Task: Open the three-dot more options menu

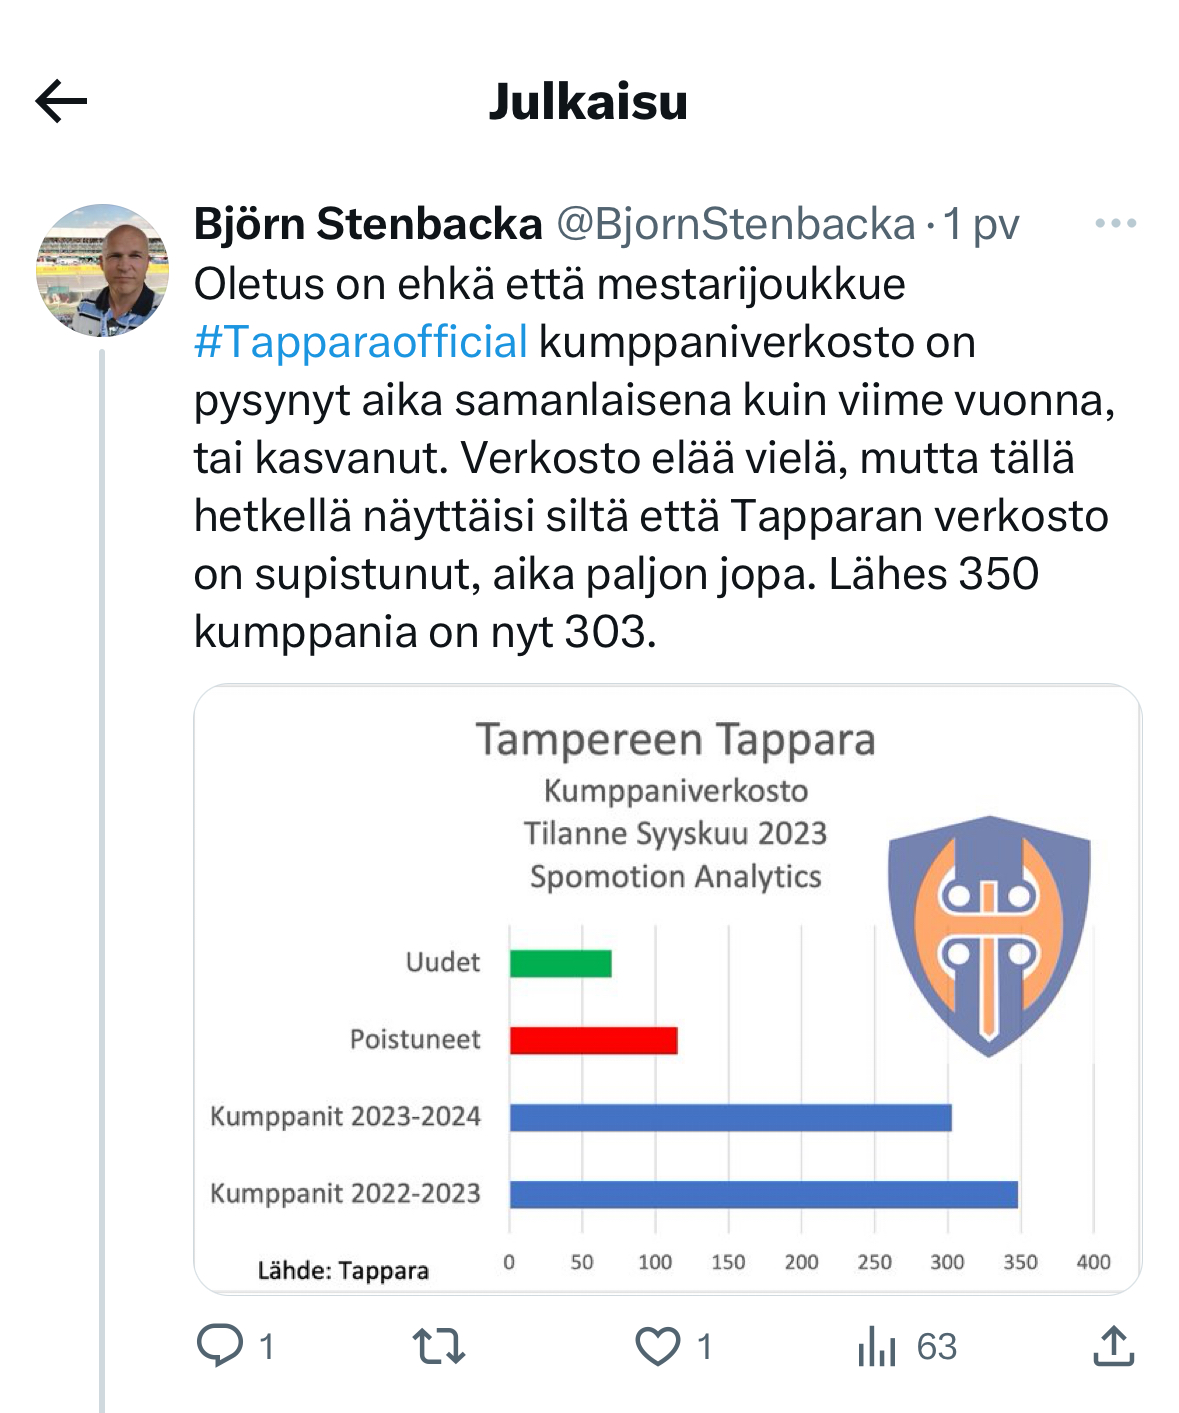Action: (x=1115, y=224)
